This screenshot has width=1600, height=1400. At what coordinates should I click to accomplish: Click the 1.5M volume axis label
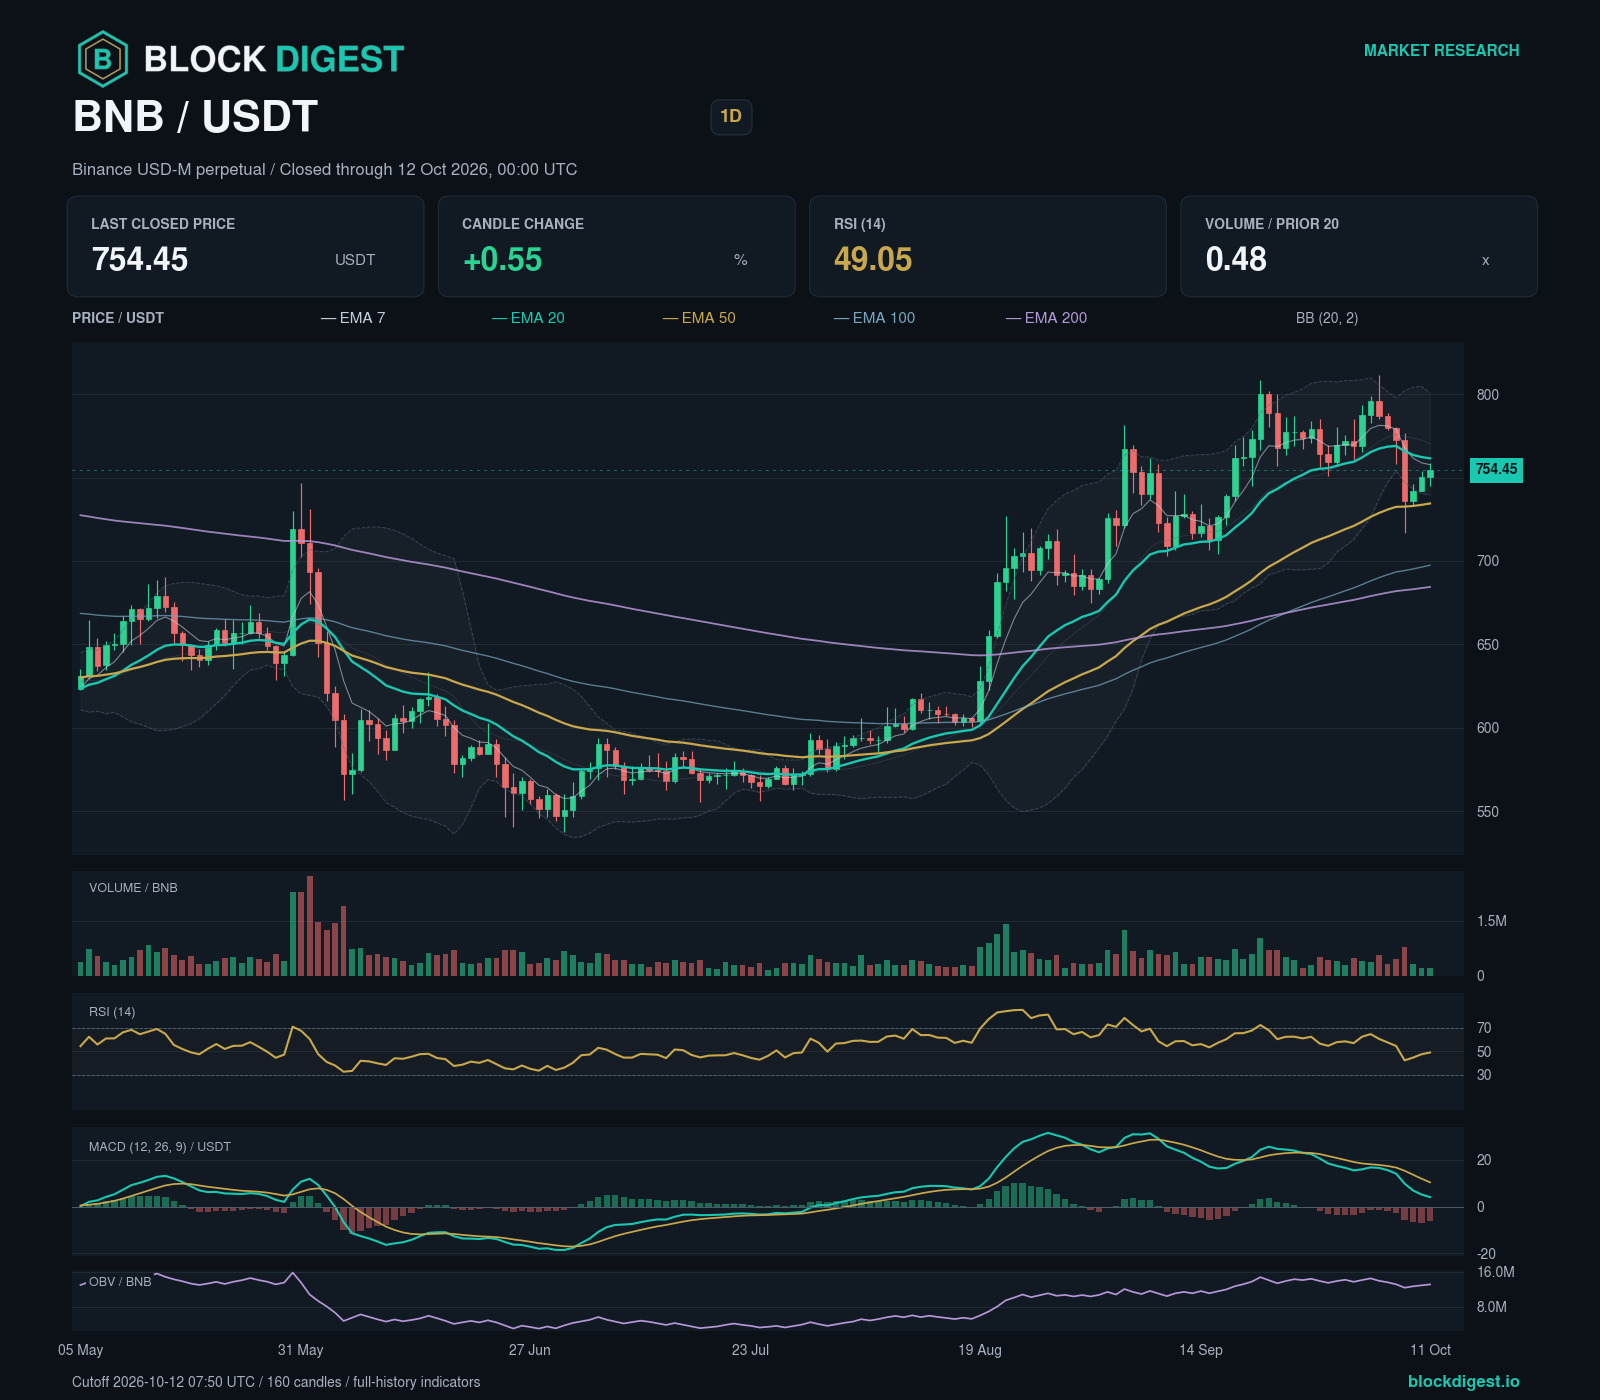pos(1491,921)
